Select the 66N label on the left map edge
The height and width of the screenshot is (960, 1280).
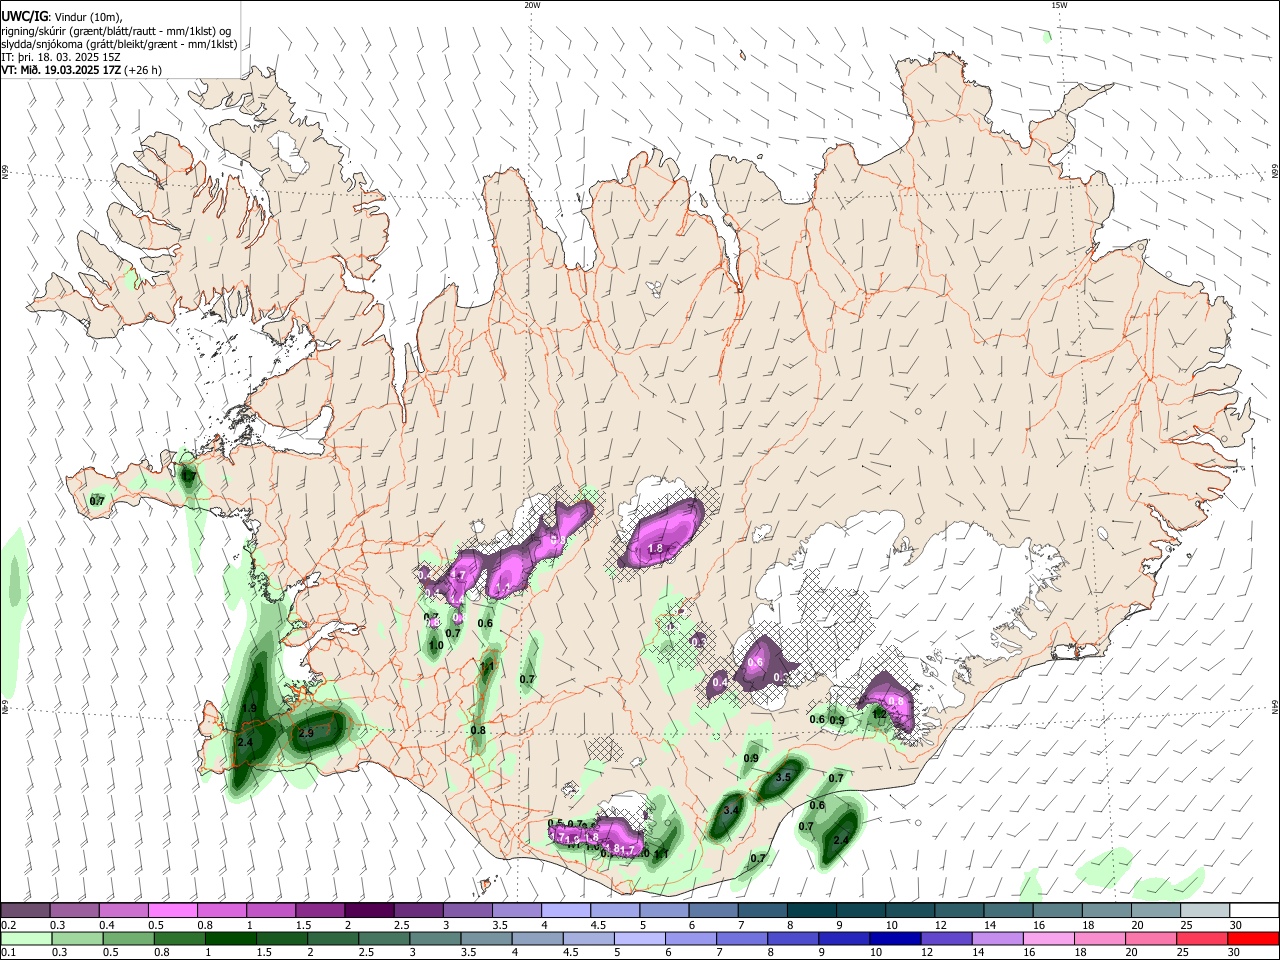[5, 174]
